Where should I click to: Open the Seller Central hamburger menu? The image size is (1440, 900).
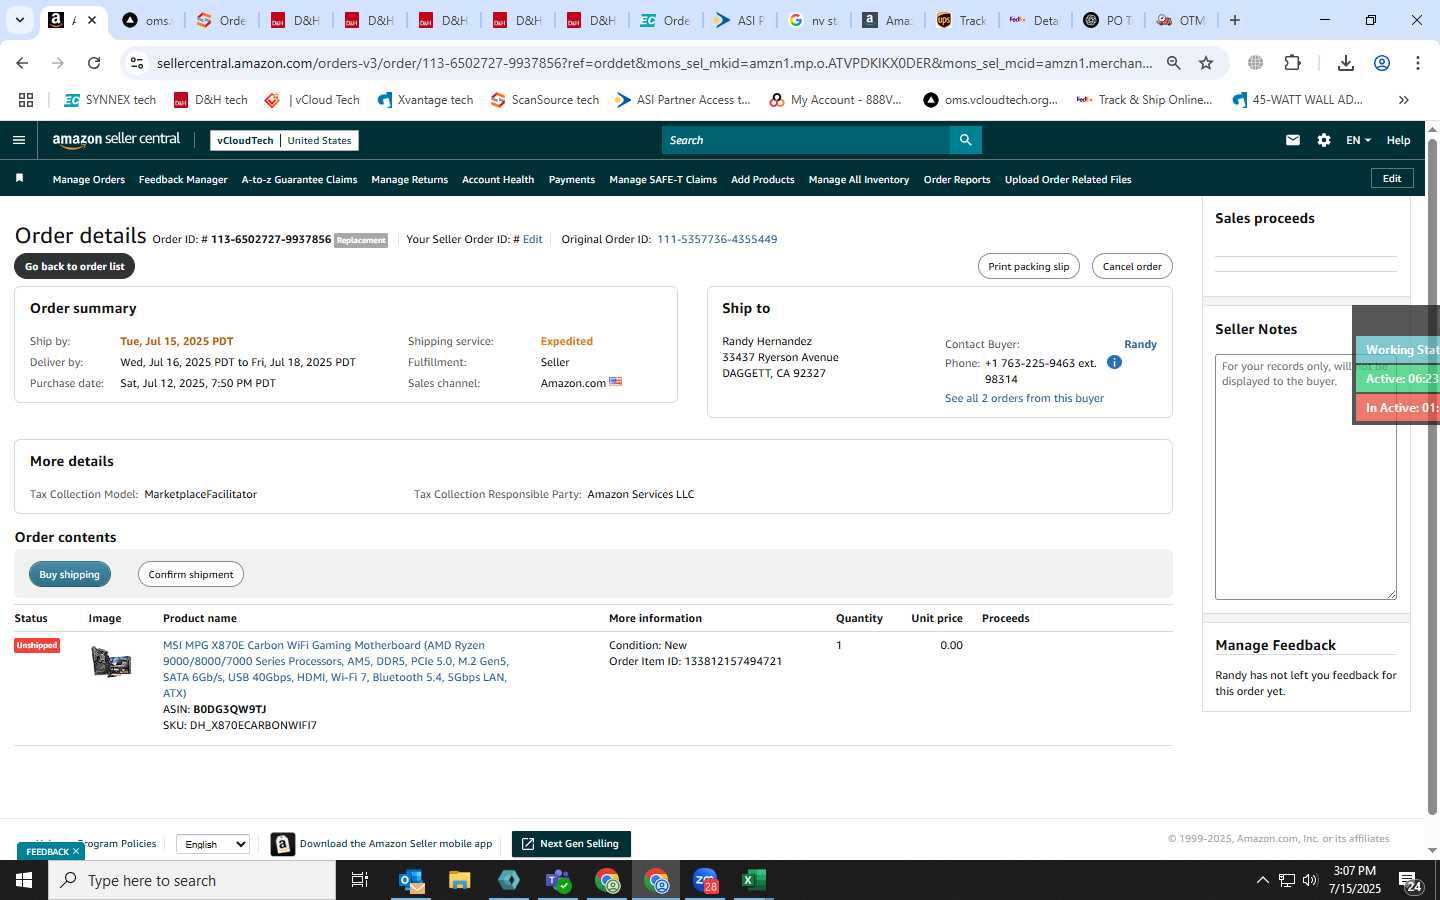pyautogui.click(x=19, y=140)
